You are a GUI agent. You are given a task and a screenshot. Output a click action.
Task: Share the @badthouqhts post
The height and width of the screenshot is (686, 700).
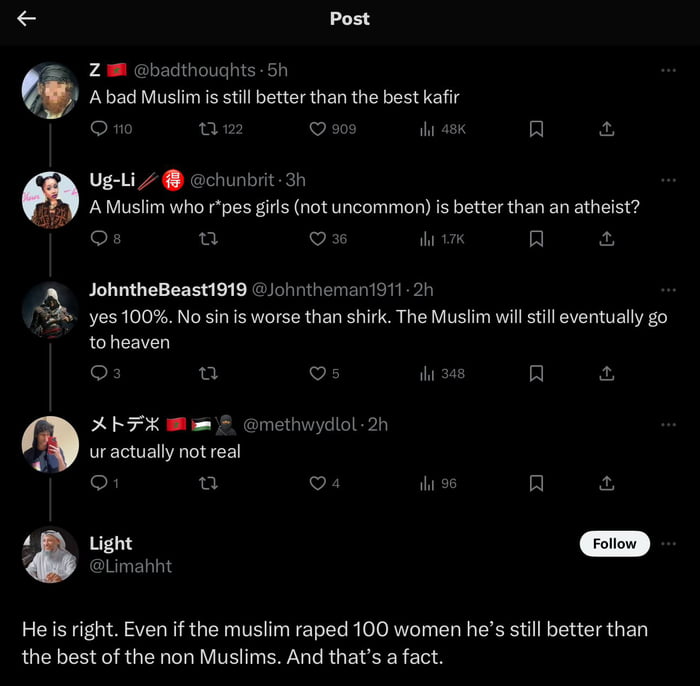pyautogui.click(x=606, y=129)
